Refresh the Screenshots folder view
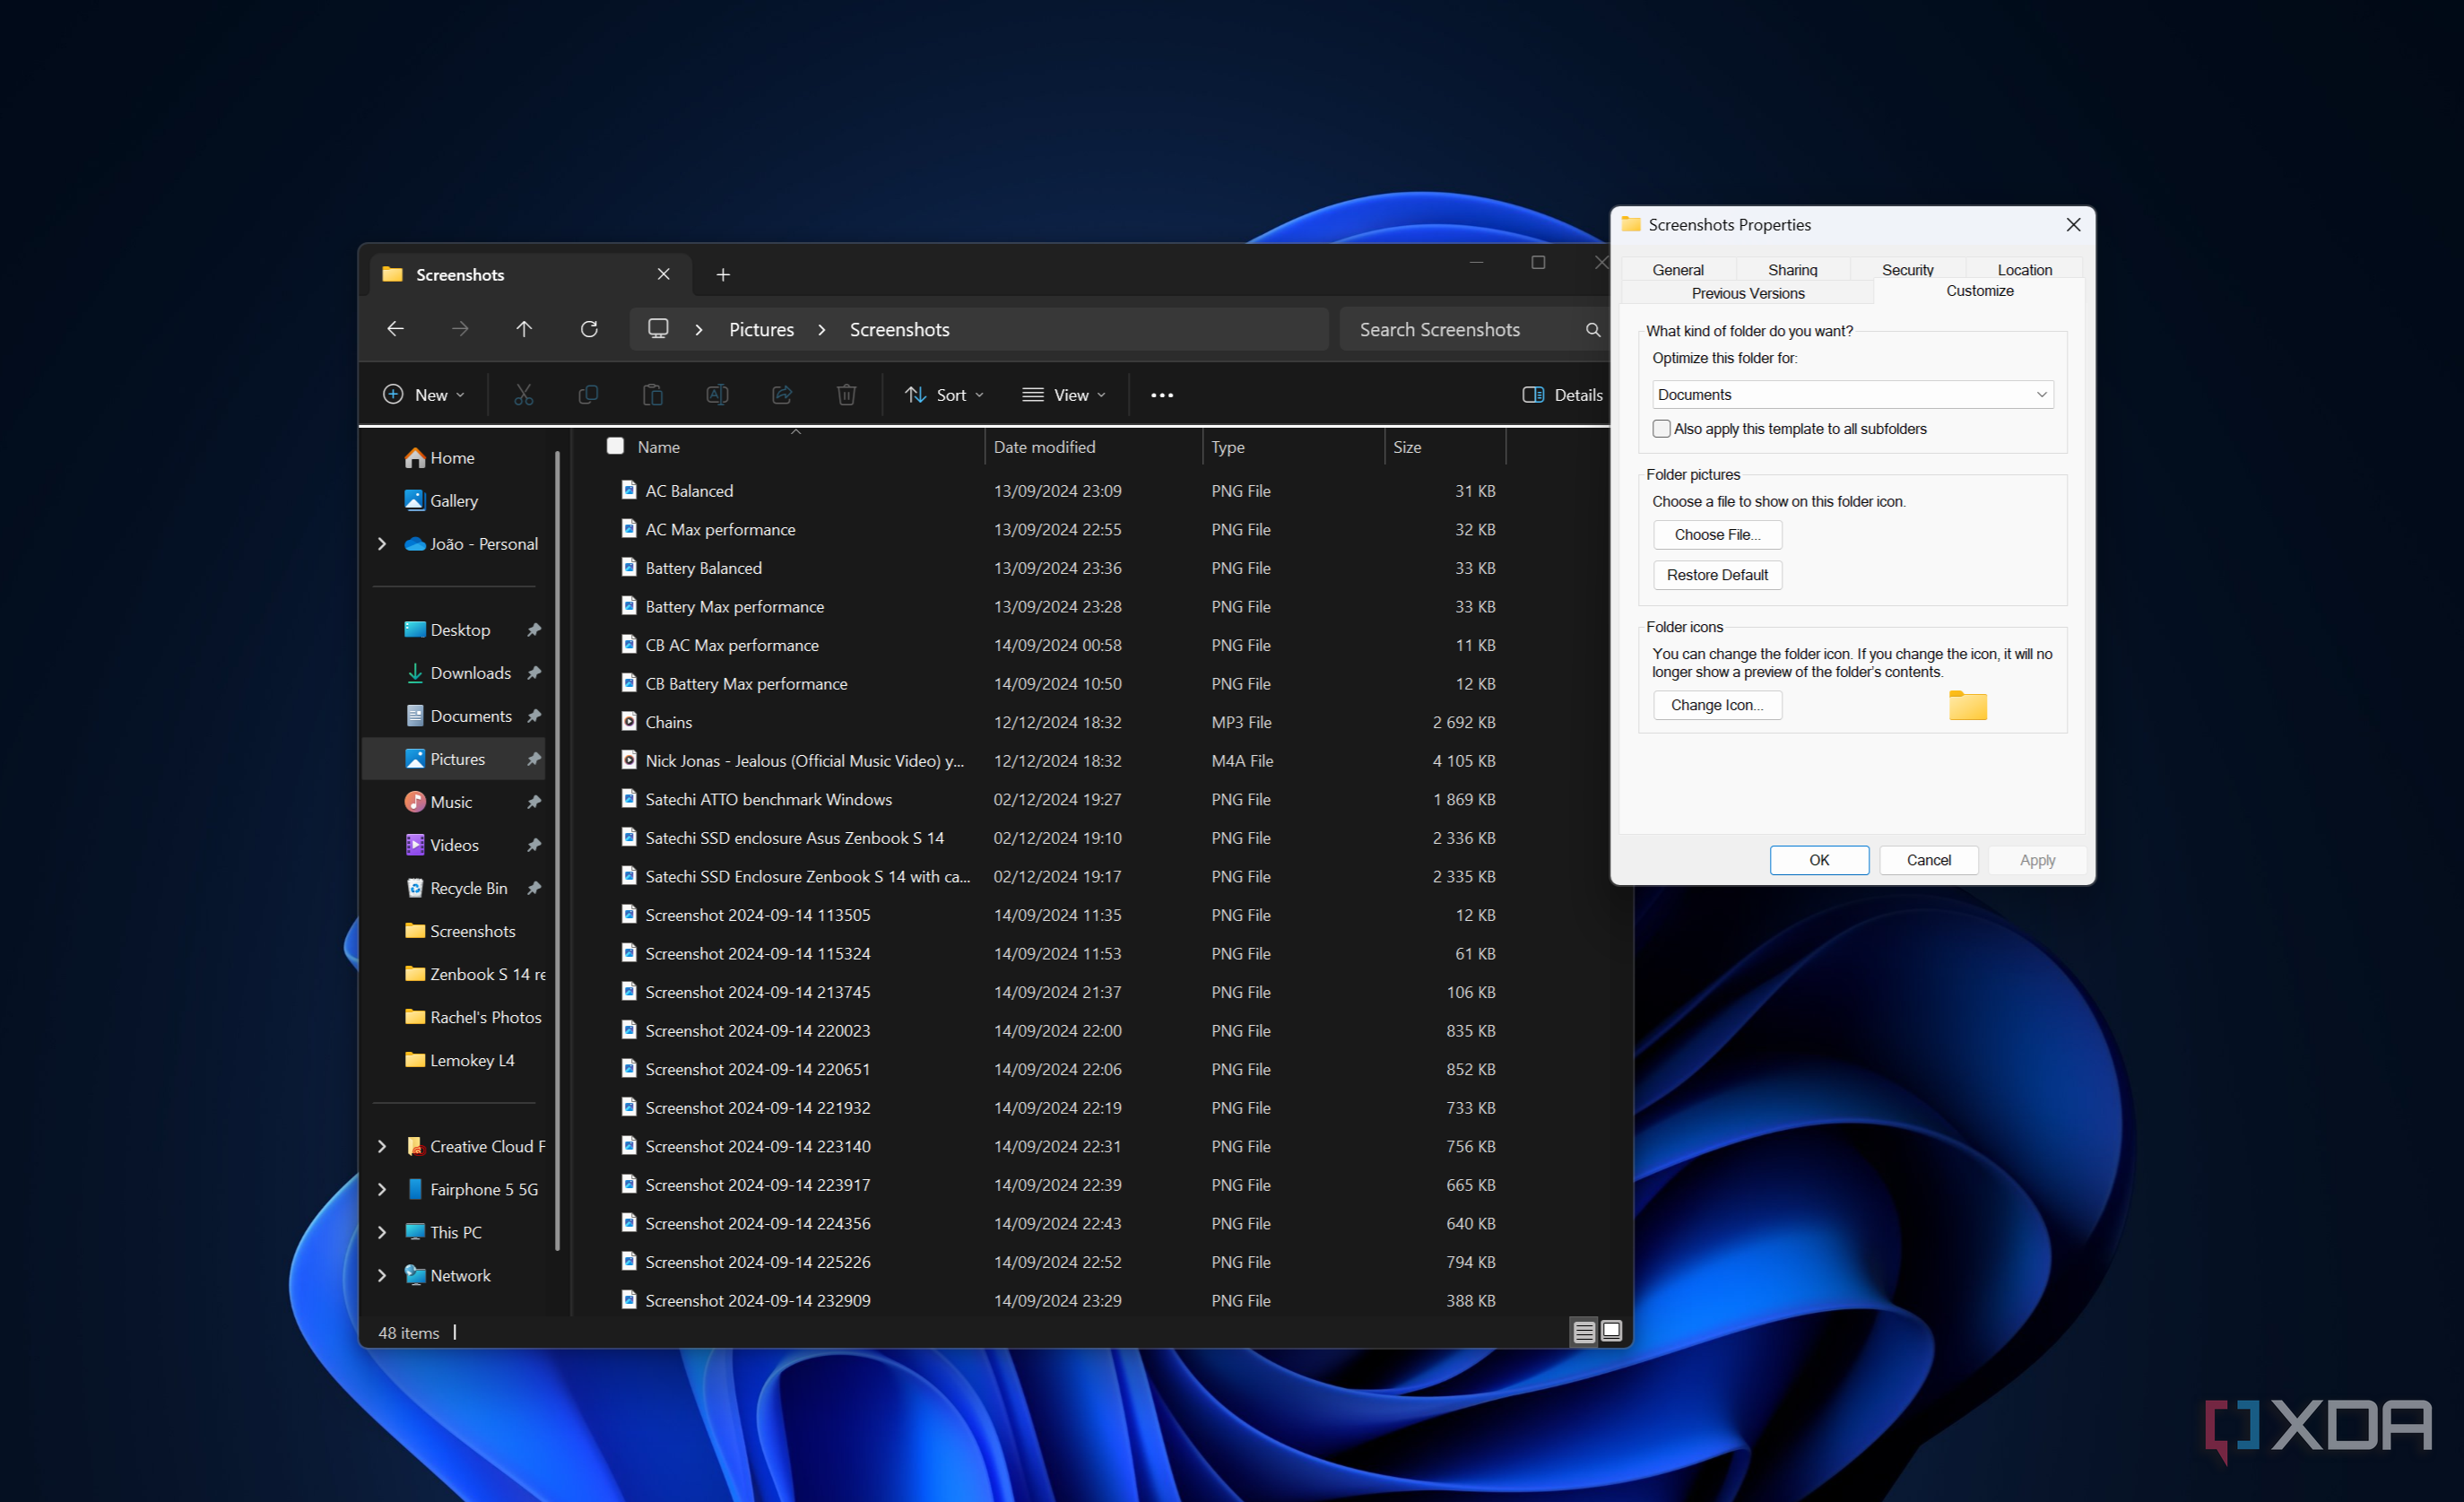 pyautogui.click(x=589, y=329)
